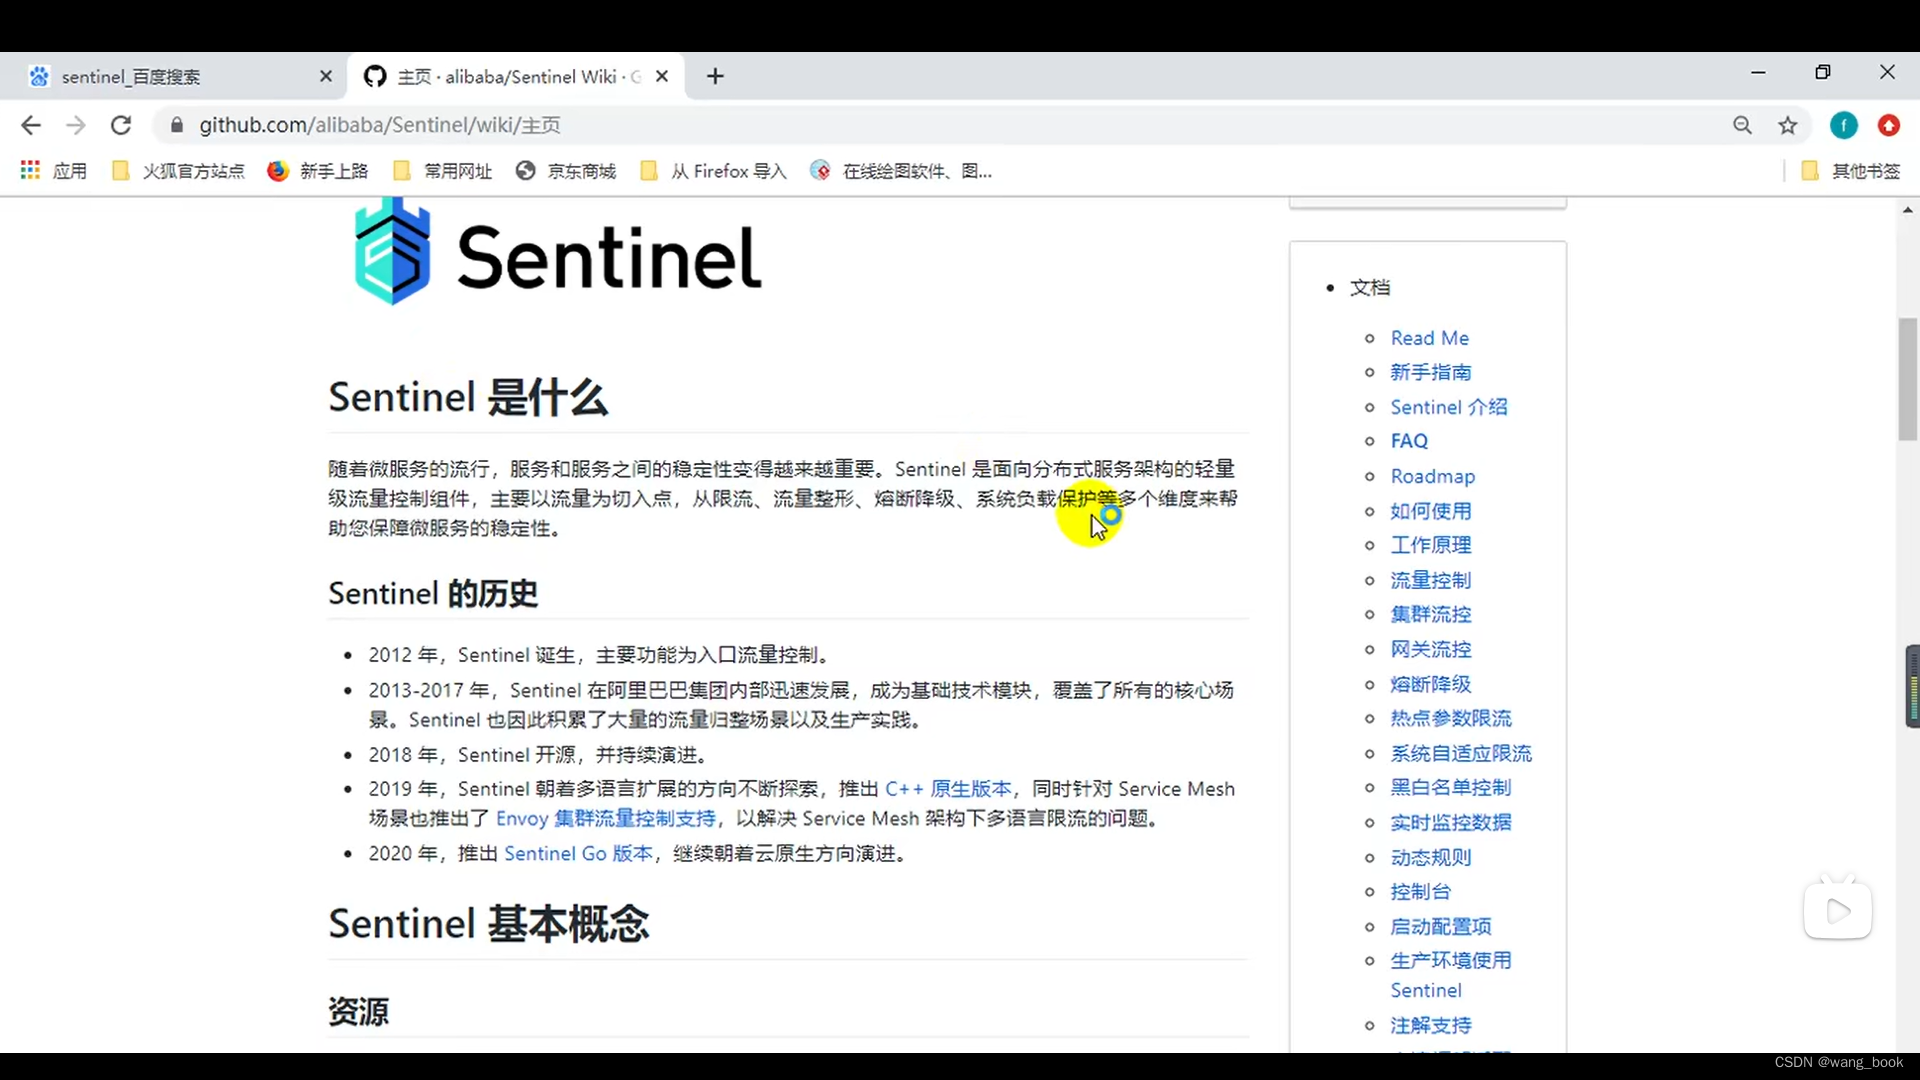Click the C++ 原生版本 link
Screen dimensions: 1920x1080
point(947,789)
